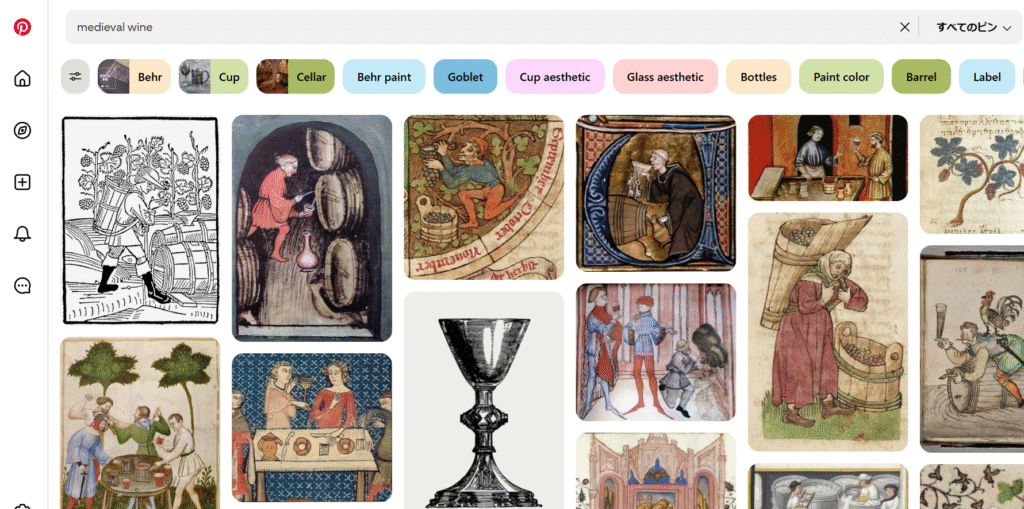Viewport: 1024px width, 509px height.
Task: Select the Cellar filter chip
Action: coord(295,76)
